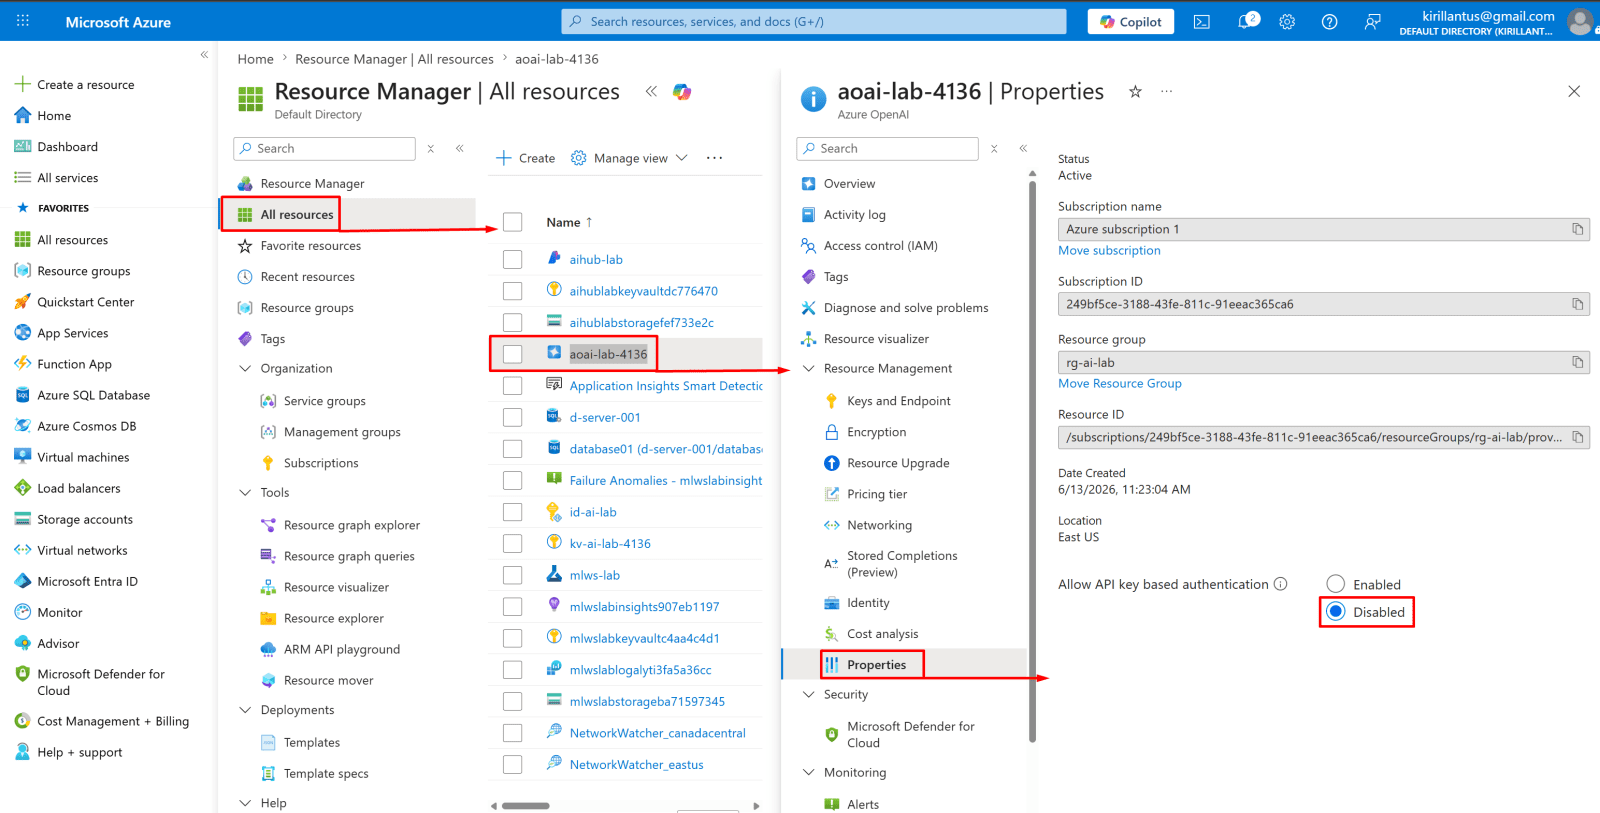The image size is (1600, 813).
Task: Open the Manage view dropdown
Action: 629,158
